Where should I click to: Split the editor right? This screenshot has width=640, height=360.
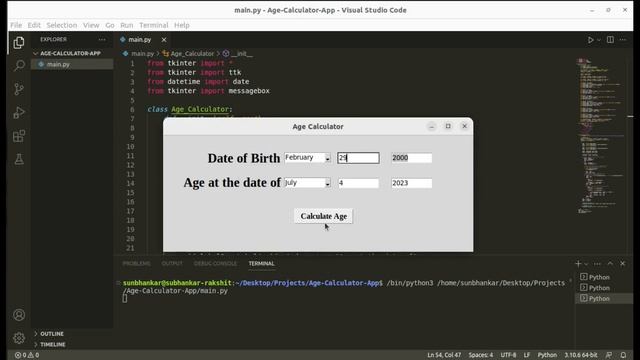(x=610, y=40)
